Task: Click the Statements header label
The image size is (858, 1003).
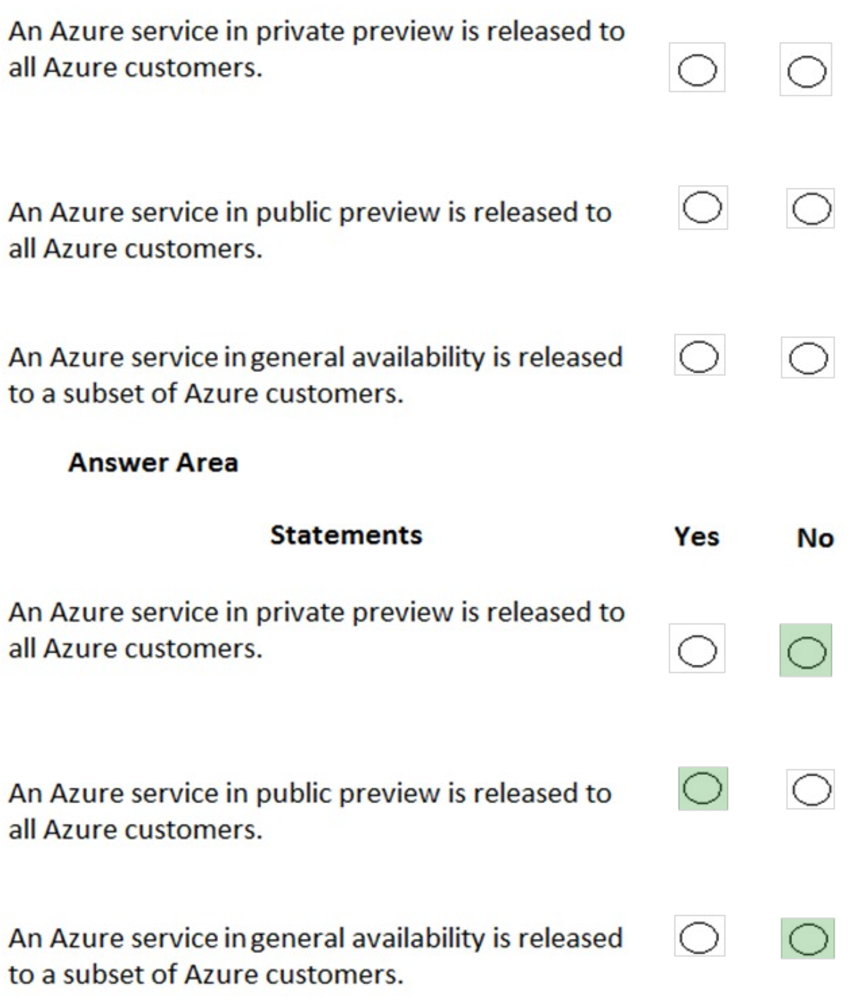Action: click(x=345, y=535)
